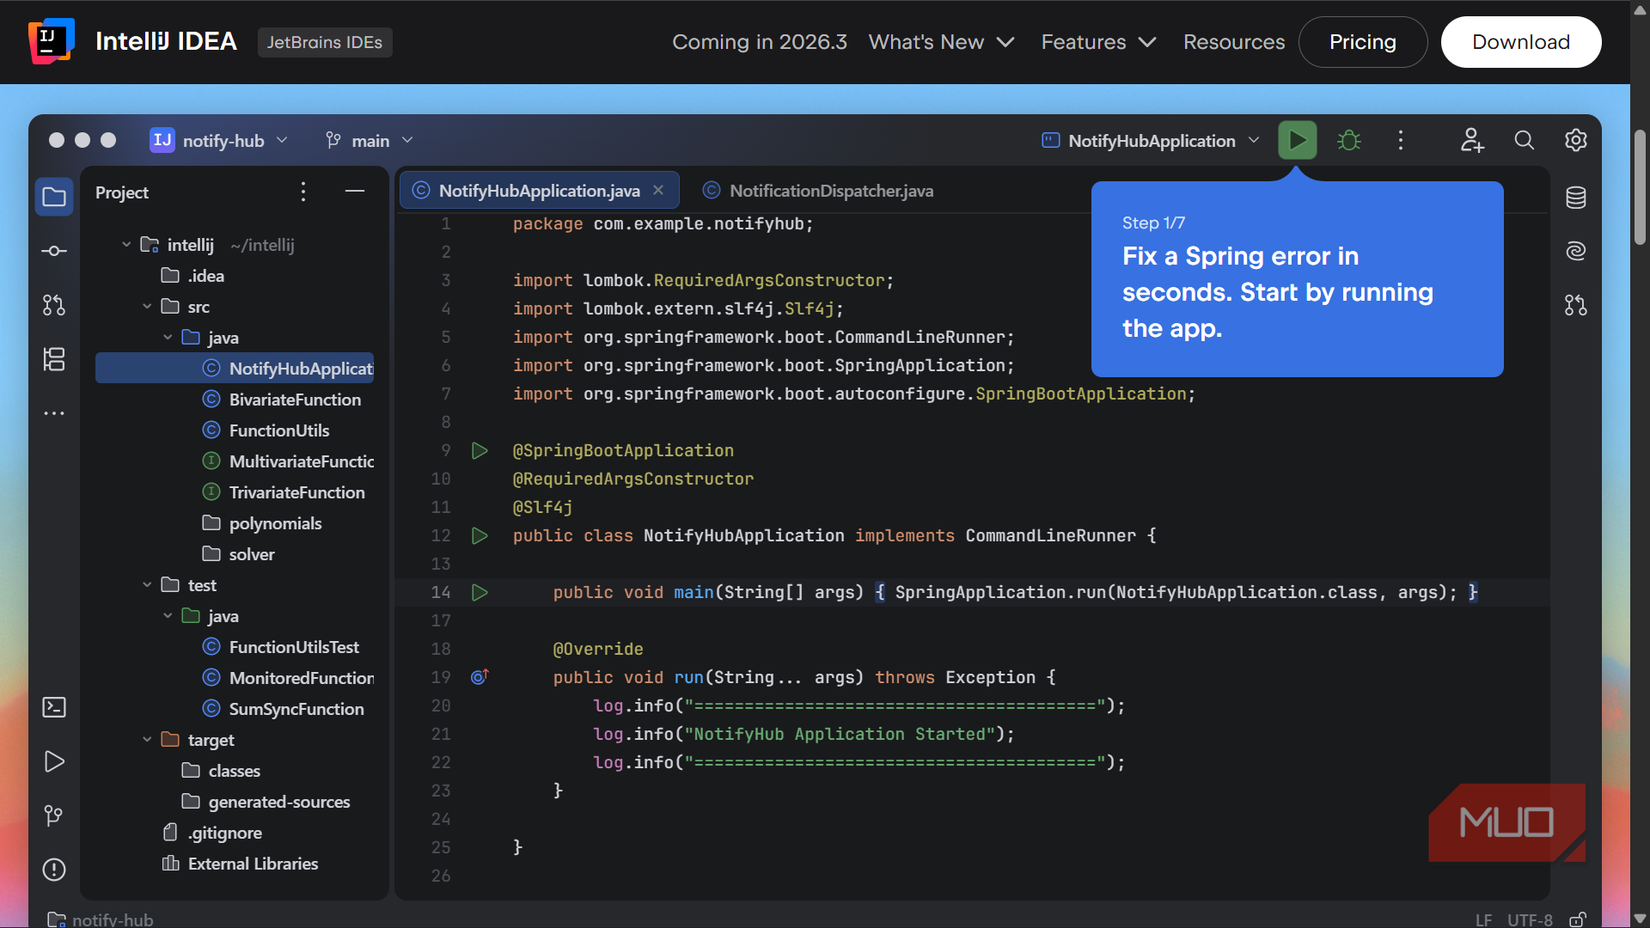Open the main branch dropdown
Image resolution: width=1650 pixels, height=928 pixels.
pos(369,140)
